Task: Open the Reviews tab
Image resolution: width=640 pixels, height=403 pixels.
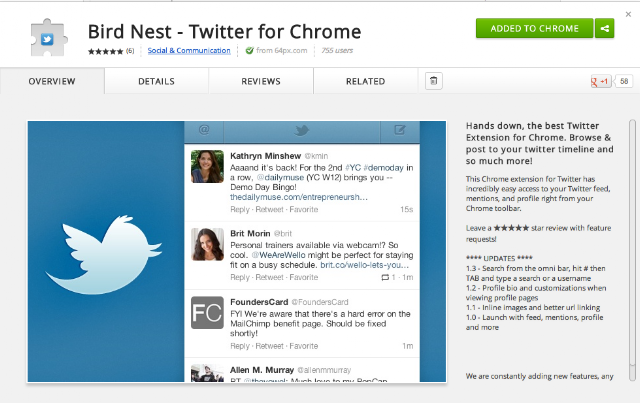Action: (261, 81)
